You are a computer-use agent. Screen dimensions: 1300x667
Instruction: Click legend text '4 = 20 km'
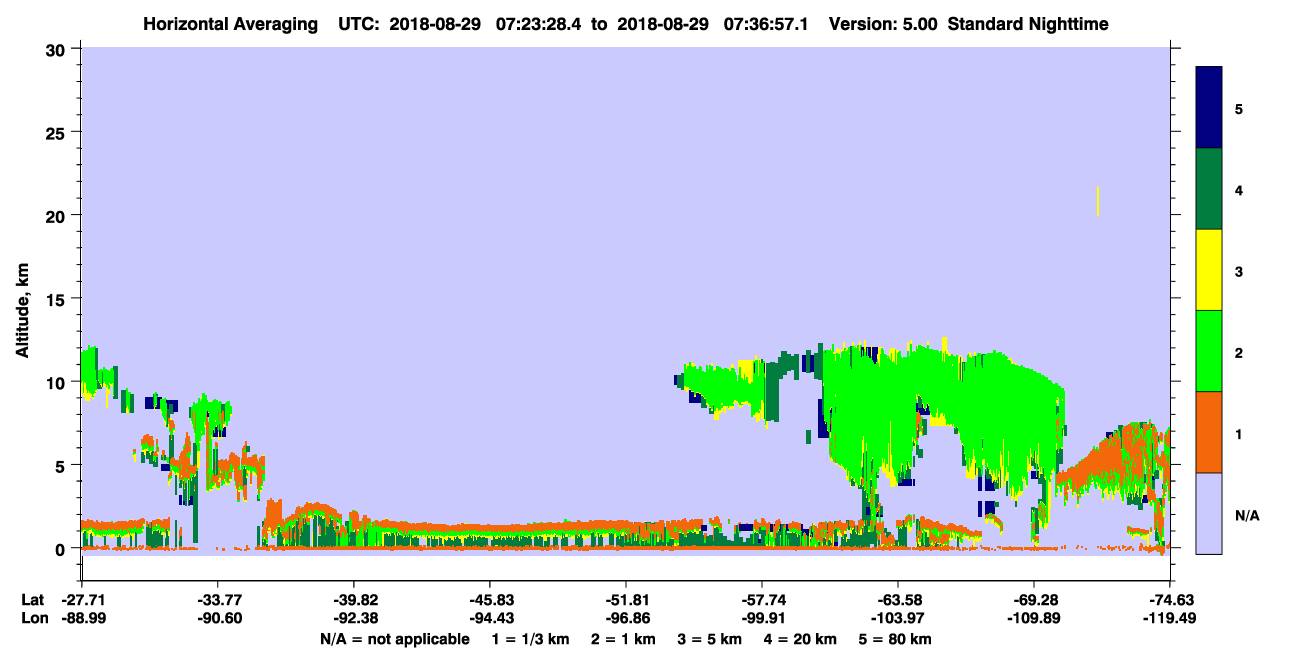point(800,638)
